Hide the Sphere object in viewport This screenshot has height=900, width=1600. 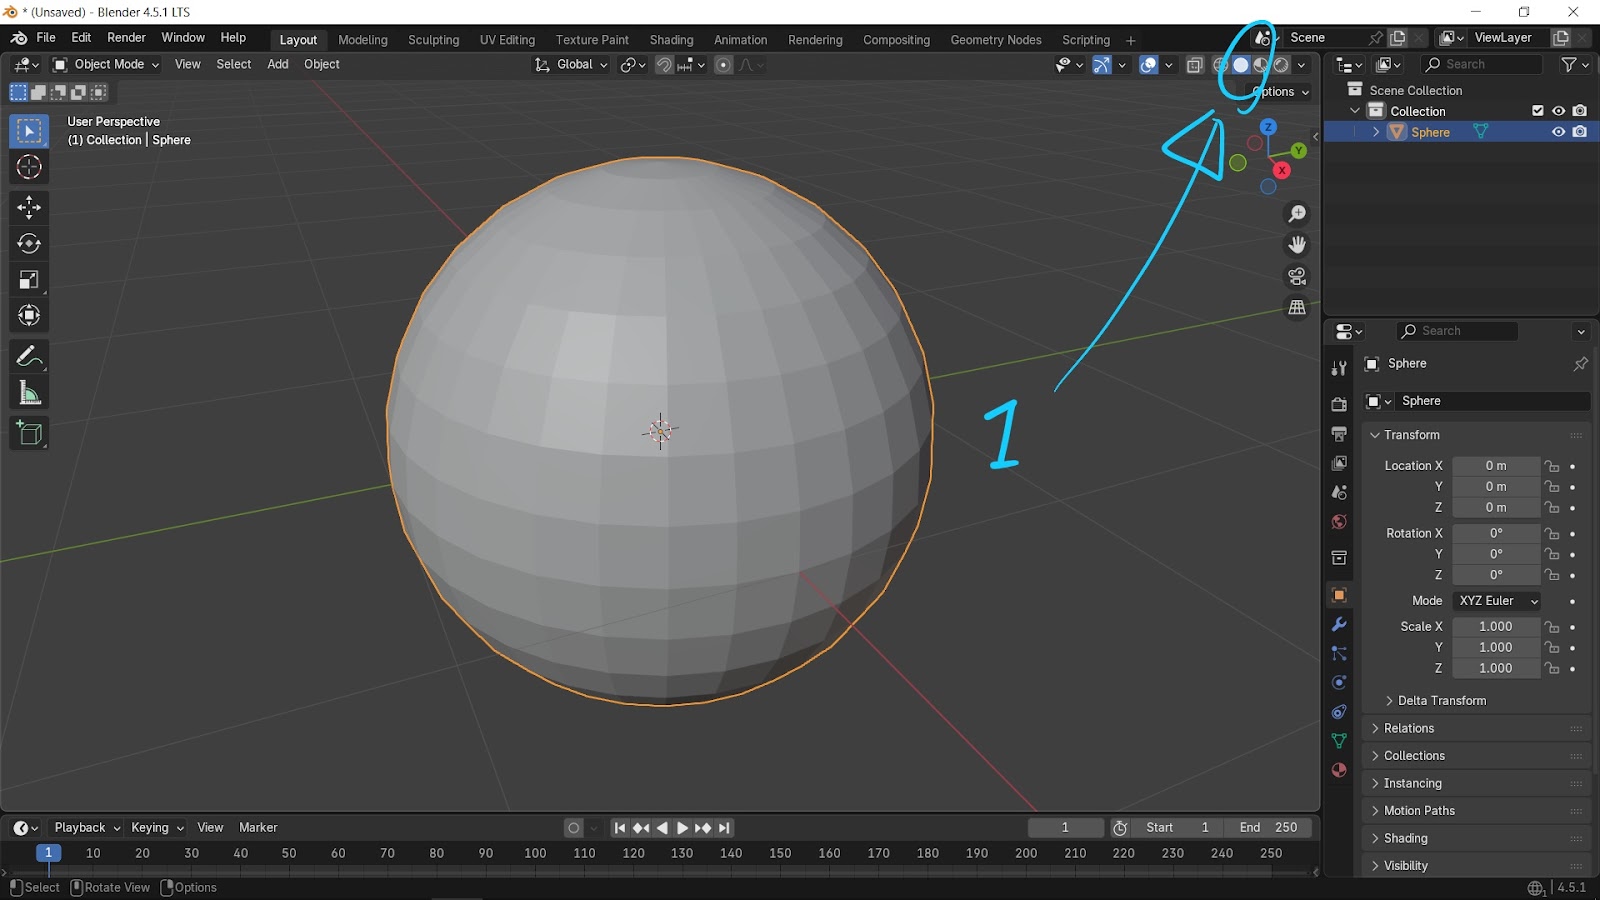click(x=1558, y=132)
